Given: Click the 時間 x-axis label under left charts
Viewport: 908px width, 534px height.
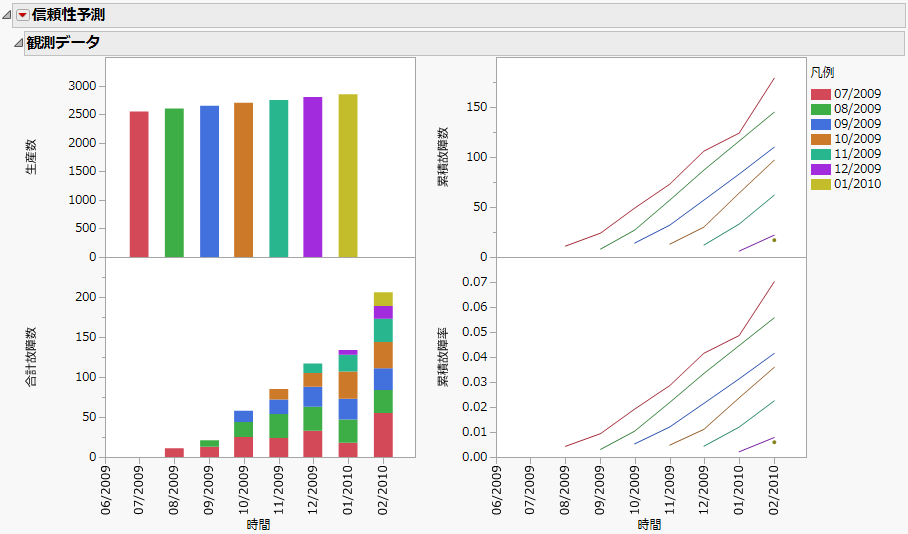Looking at the screenshot, I should (x=258, y=524).
